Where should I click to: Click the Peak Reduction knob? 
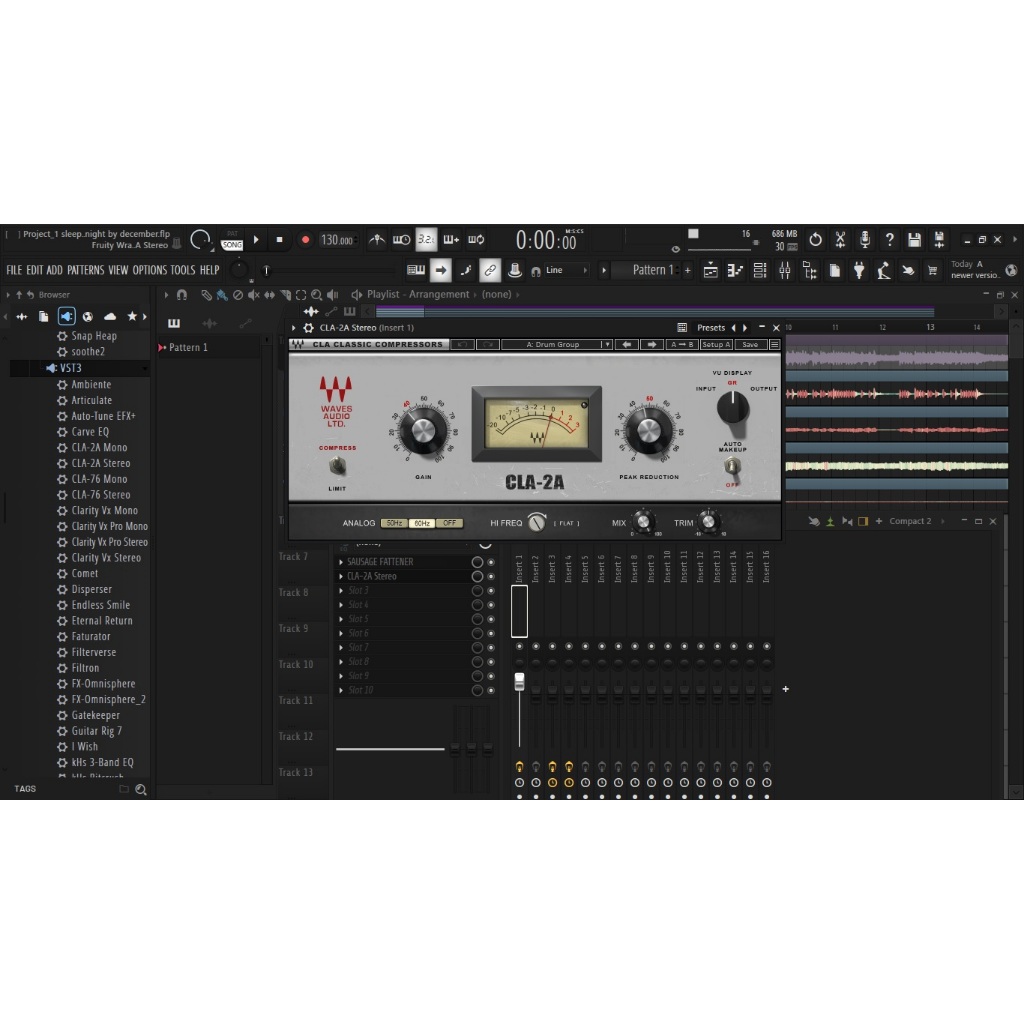pyautogui.click(x=648, y=430)
